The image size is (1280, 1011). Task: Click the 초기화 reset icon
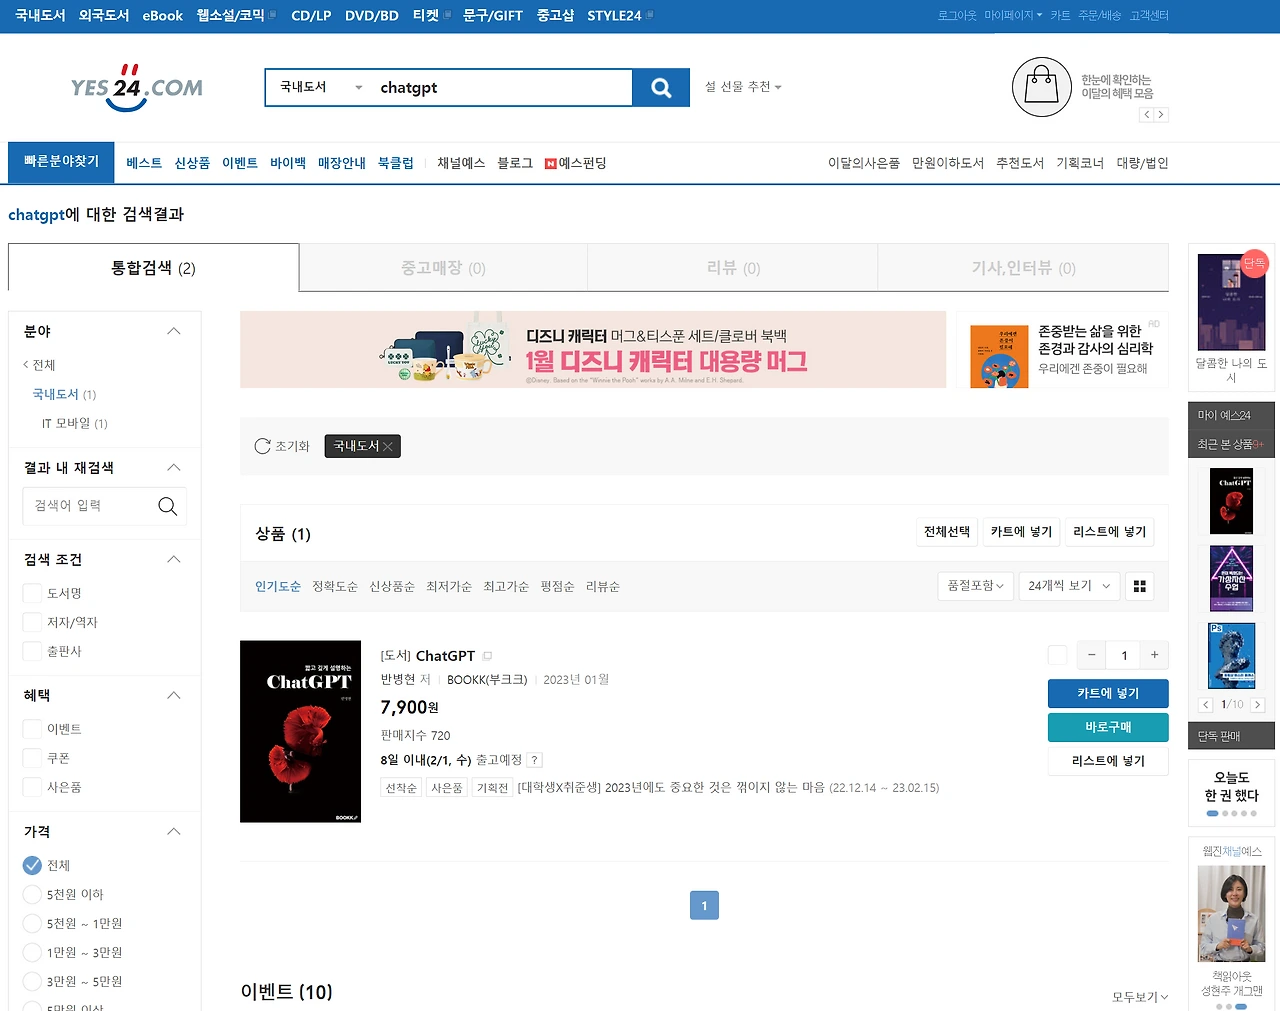click(262, 446)
